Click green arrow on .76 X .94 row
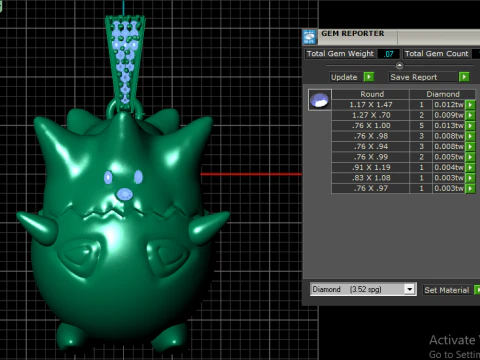Screen dimensions: 480x360 pyautogui.click(x=470, y=147)
